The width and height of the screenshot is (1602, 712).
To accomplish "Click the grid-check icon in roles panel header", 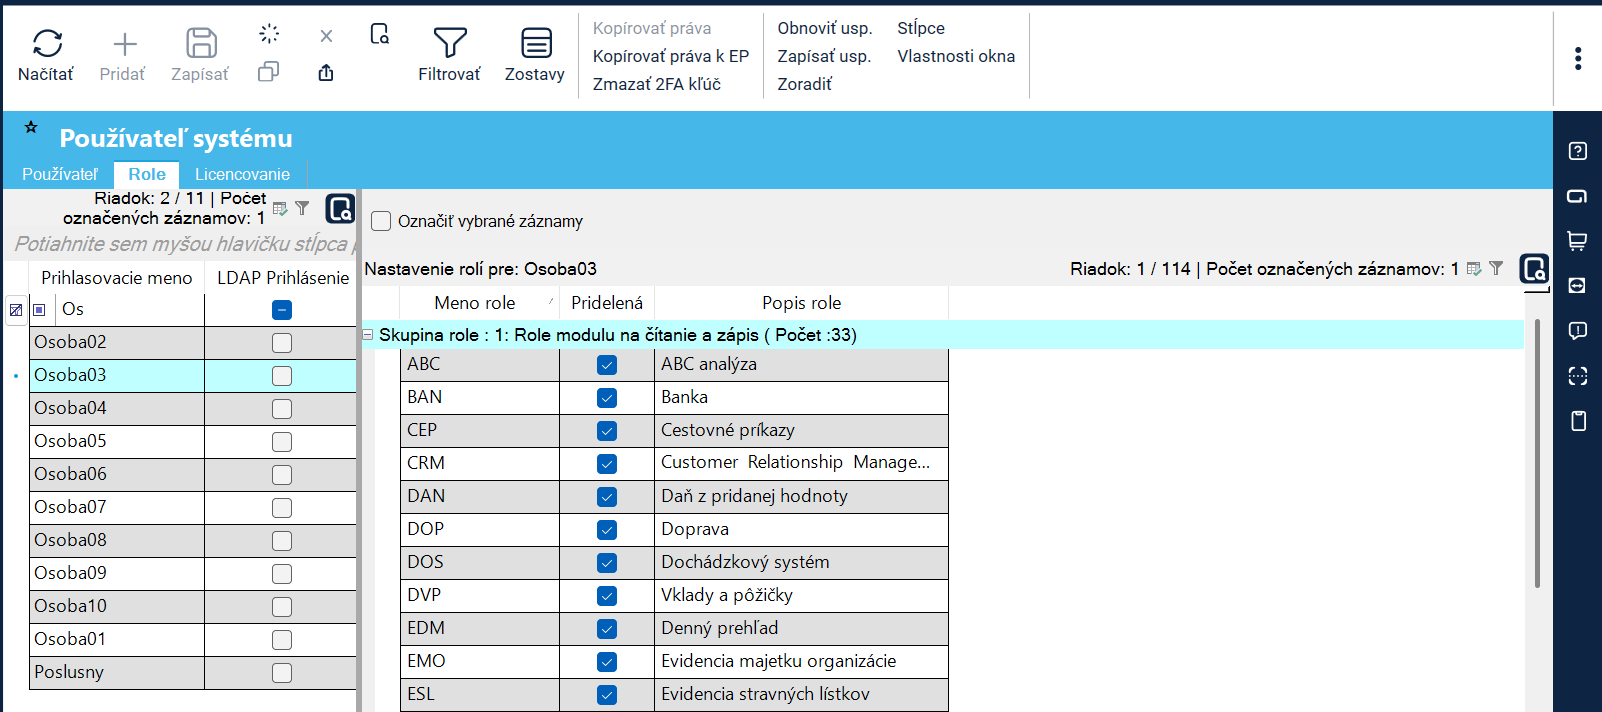I will [x=1474, y=268].
